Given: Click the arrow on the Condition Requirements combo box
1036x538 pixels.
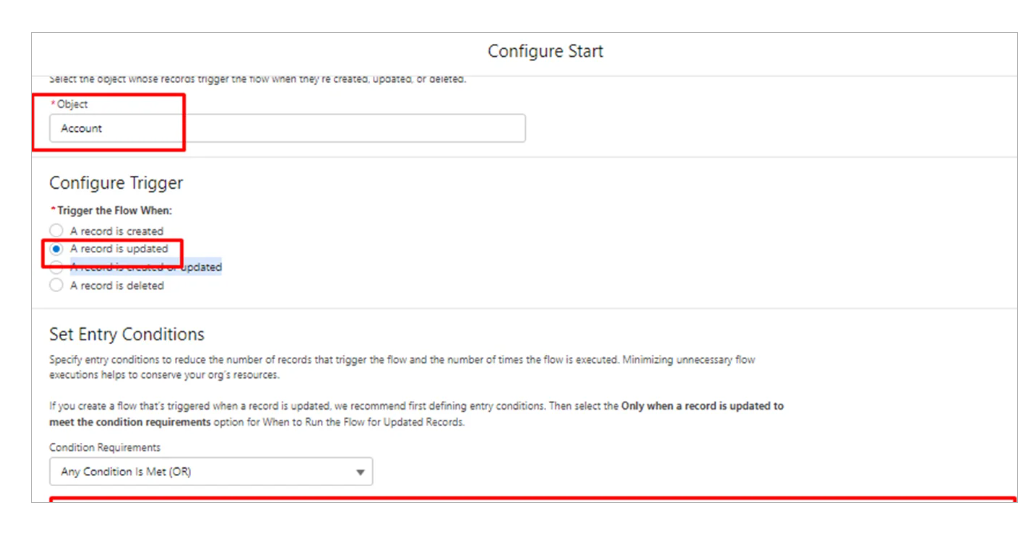Looking at the screenshot, I should [x=360, y=472].
